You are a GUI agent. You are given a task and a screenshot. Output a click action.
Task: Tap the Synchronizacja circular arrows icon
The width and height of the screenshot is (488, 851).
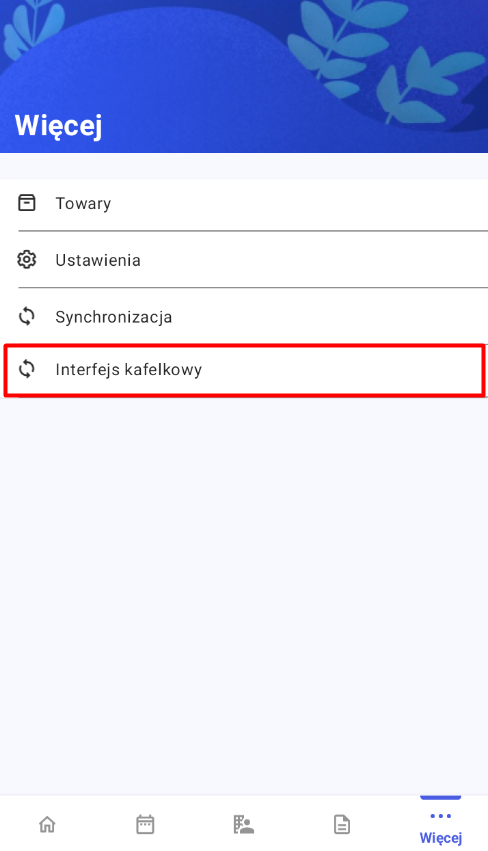click(x=27, y=316)
